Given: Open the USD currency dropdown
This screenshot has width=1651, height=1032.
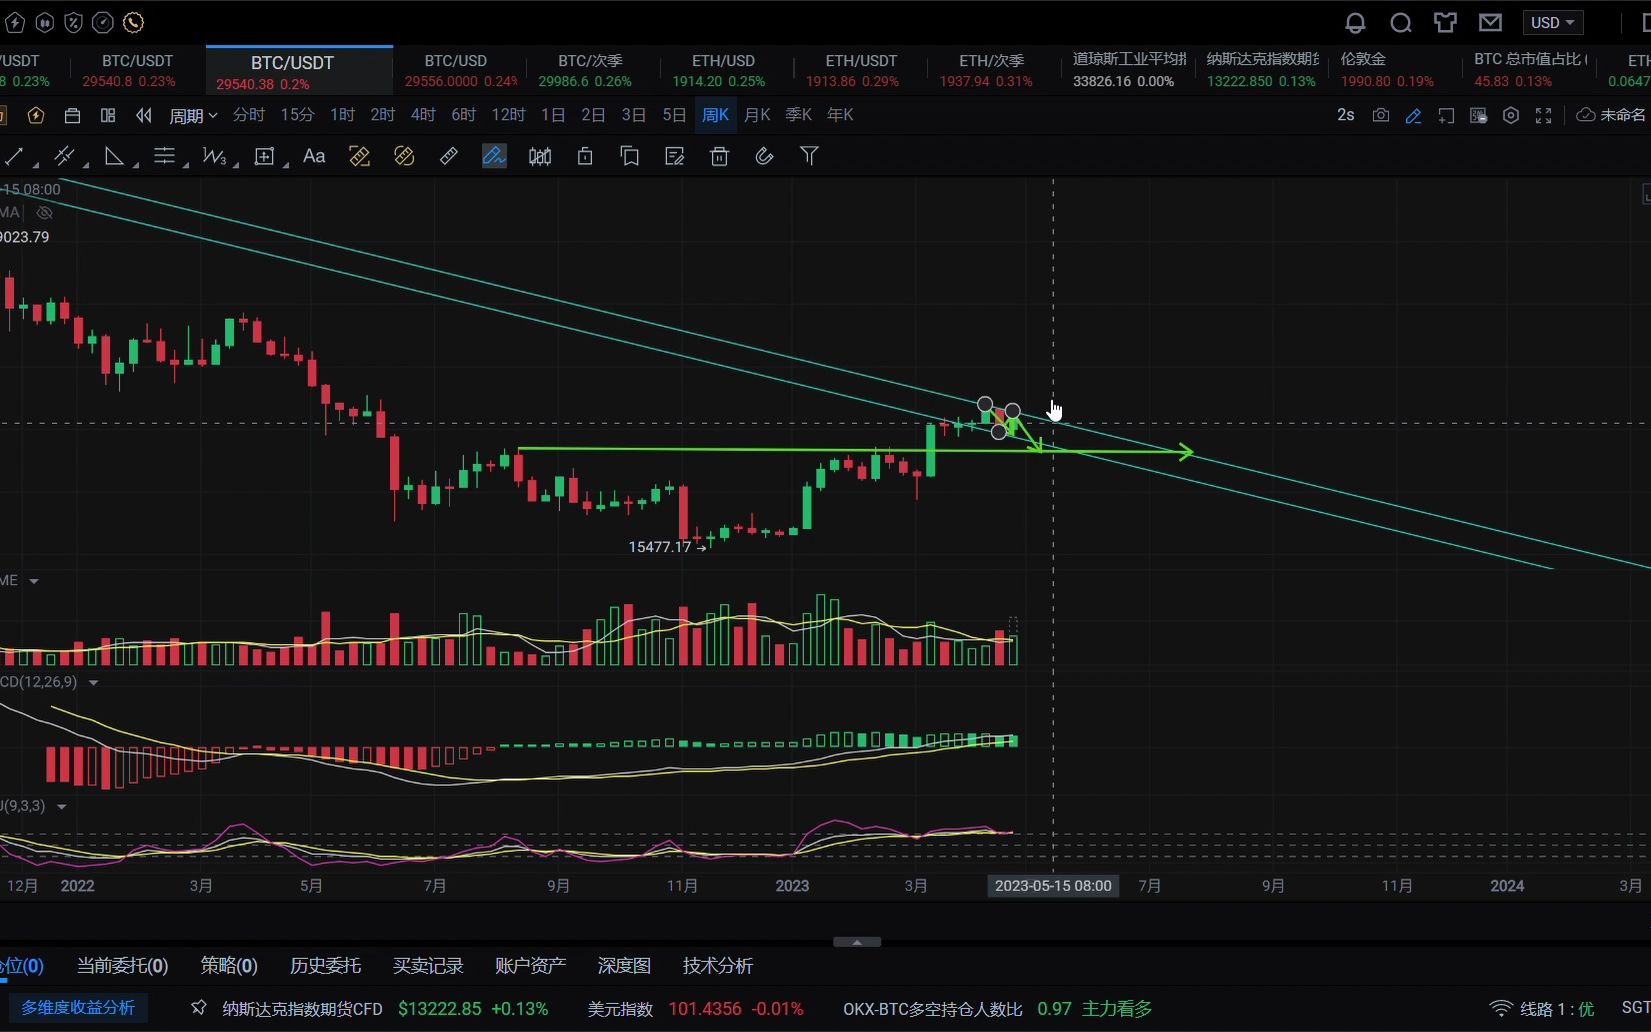Looking at the screenshot, I should point(1552,22).
